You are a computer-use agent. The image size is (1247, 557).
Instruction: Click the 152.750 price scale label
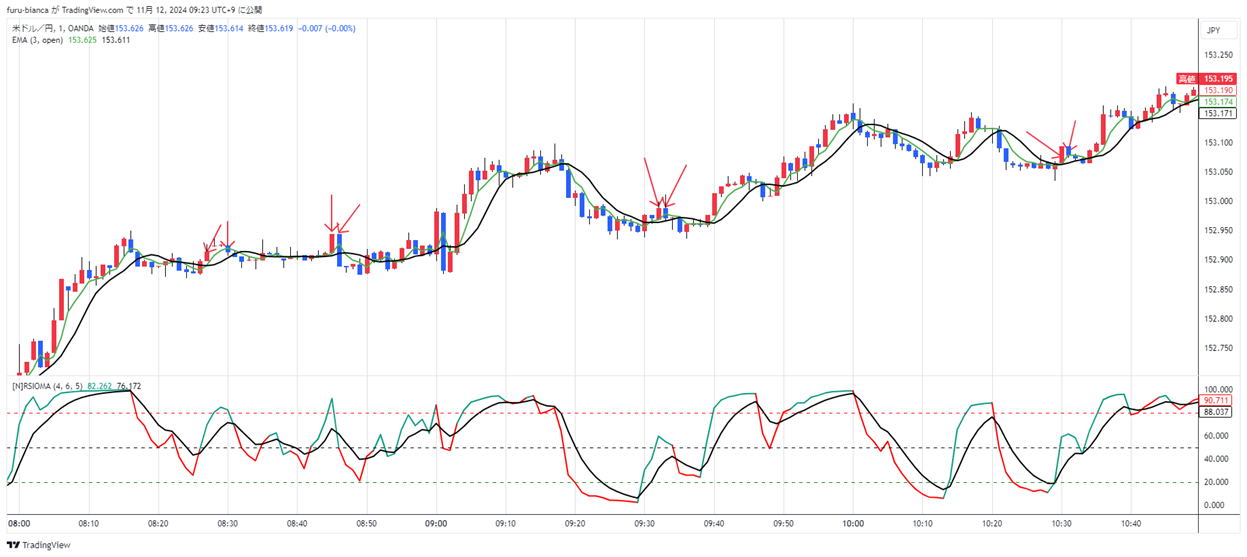(x=1218, y=348)
